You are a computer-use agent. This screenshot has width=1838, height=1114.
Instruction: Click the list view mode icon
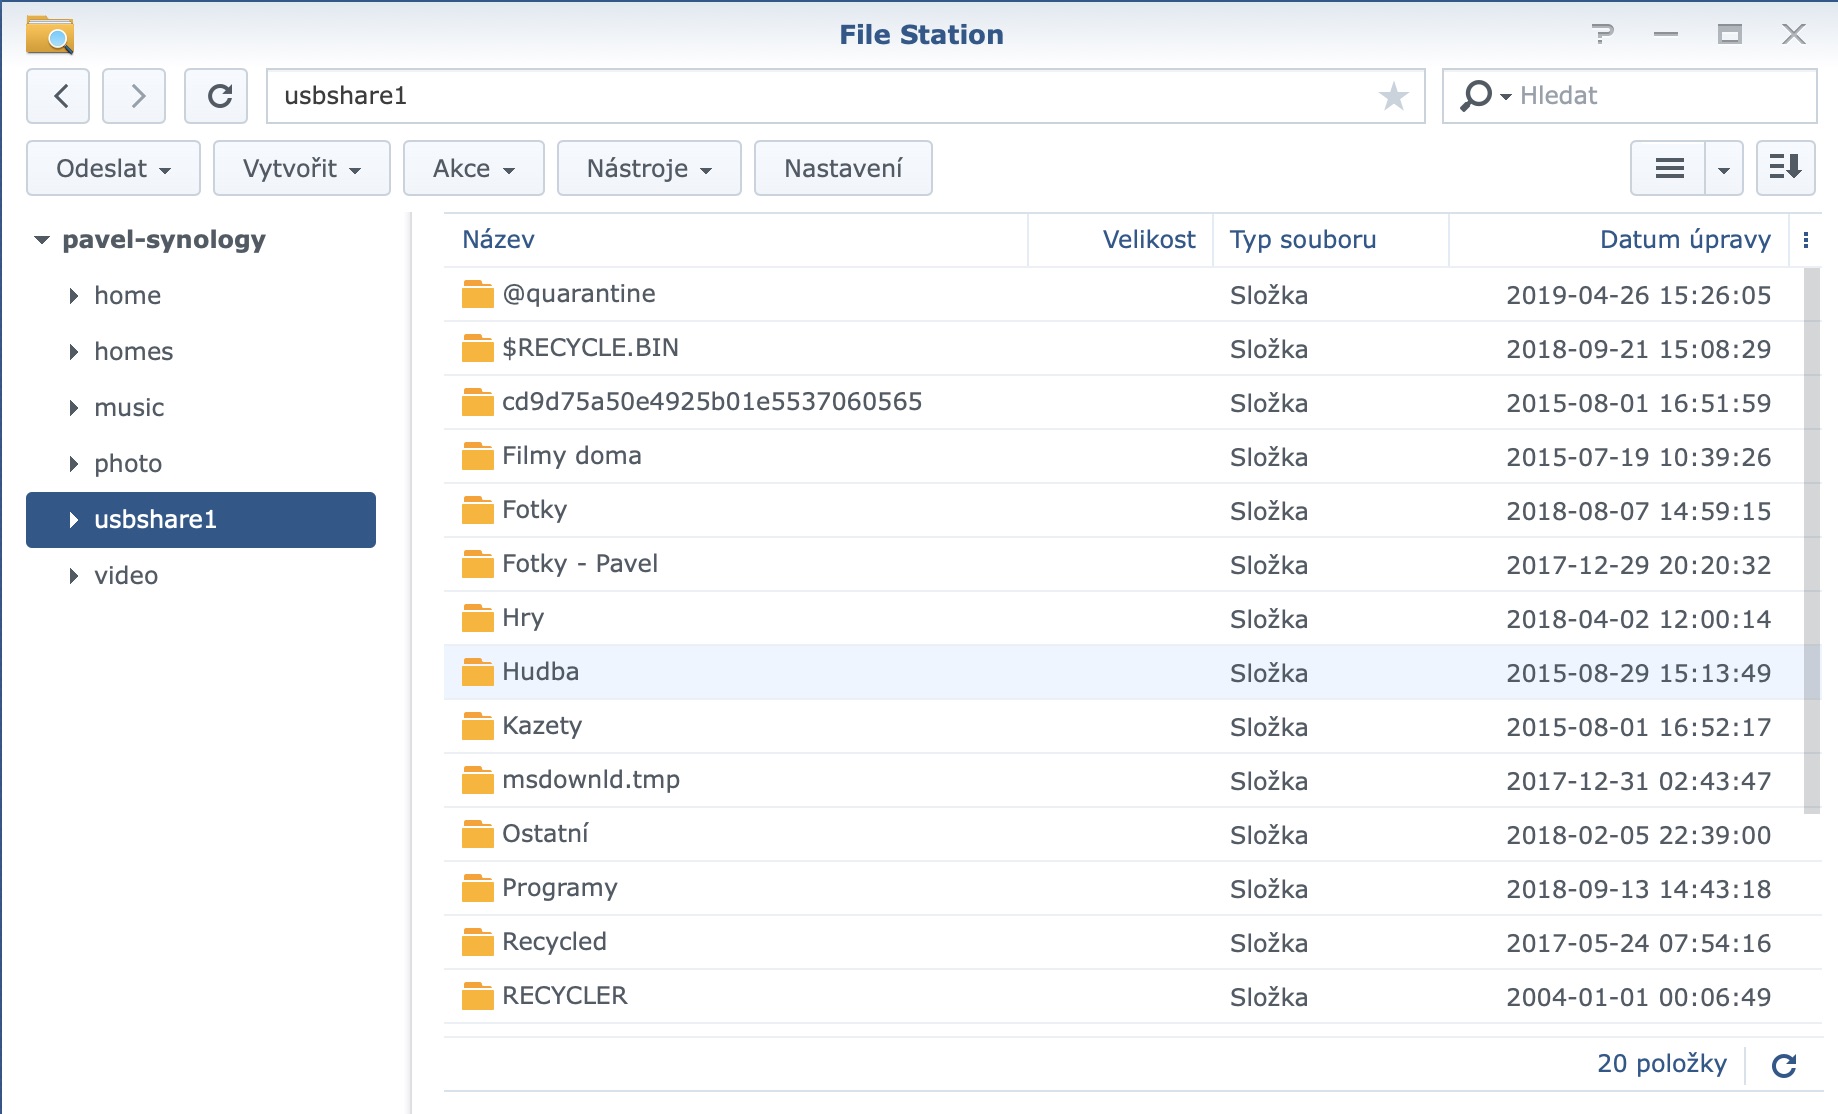pos(1668,168)
